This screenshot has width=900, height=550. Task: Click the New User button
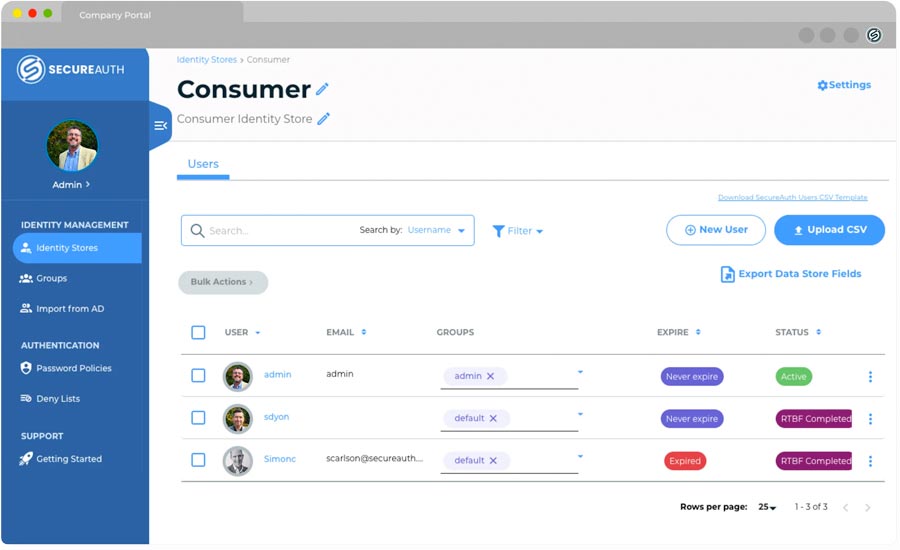point(715,230)
